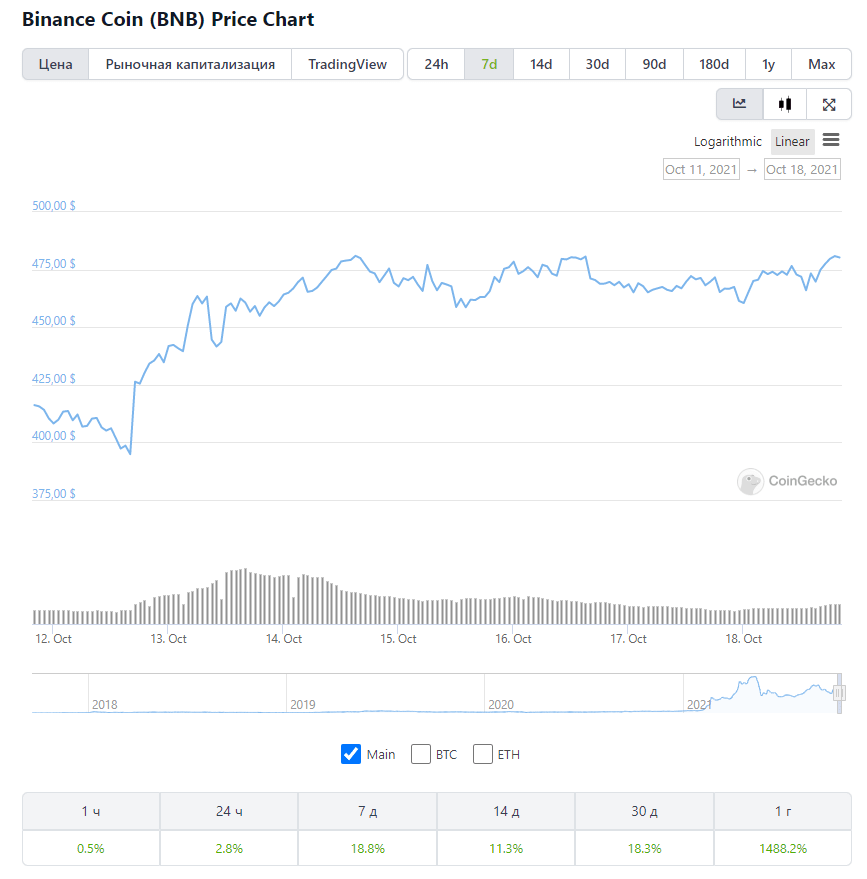The height and width of the screenshot is (879, 867).
Task: Open the chart hamburger export menu
Action: 831,140
